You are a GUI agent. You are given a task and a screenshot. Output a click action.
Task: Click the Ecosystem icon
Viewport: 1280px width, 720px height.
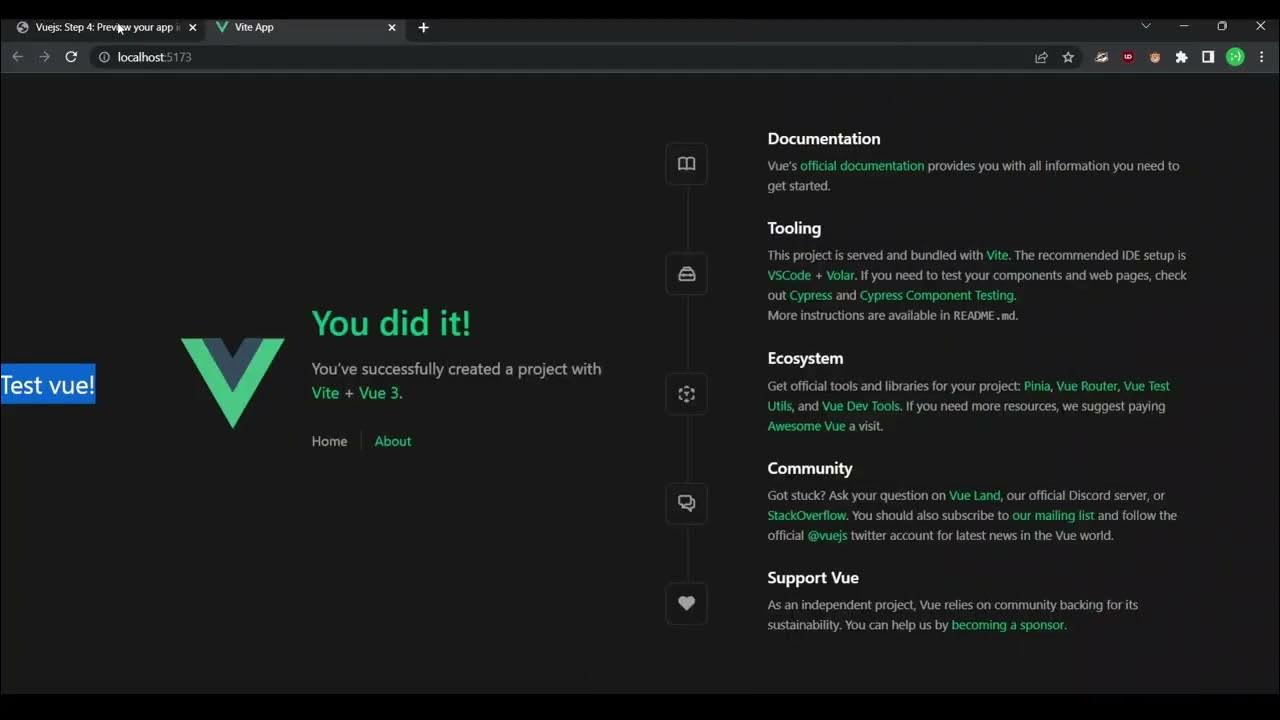coord(686,394)
